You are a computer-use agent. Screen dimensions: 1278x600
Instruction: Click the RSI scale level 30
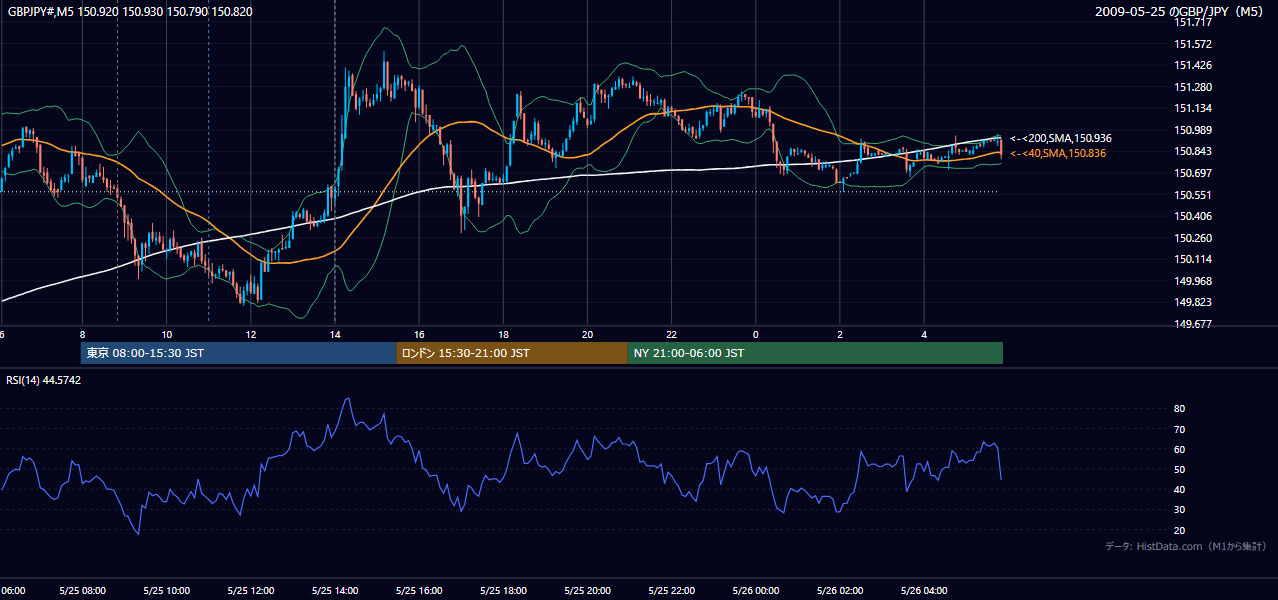click(1179, 510)
